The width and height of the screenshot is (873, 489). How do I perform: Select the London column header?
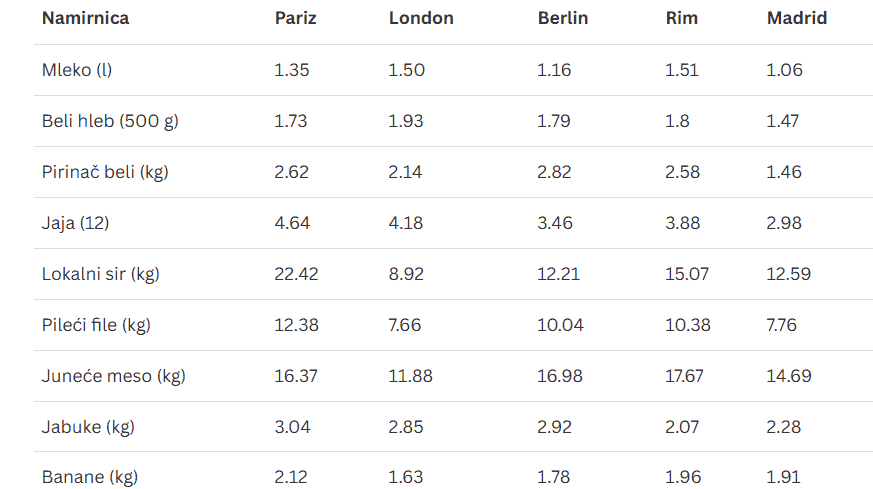click(x=421, y=18)
